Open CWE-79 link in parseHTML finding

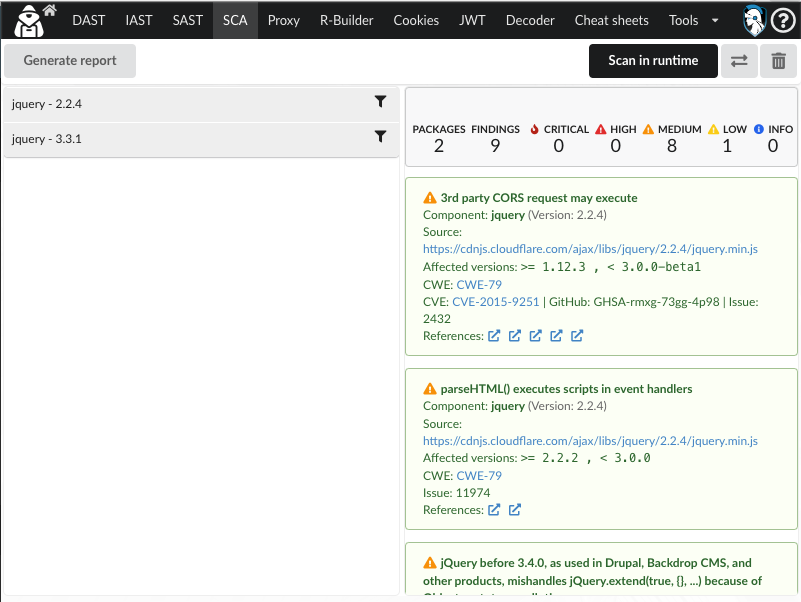(479, 476)
